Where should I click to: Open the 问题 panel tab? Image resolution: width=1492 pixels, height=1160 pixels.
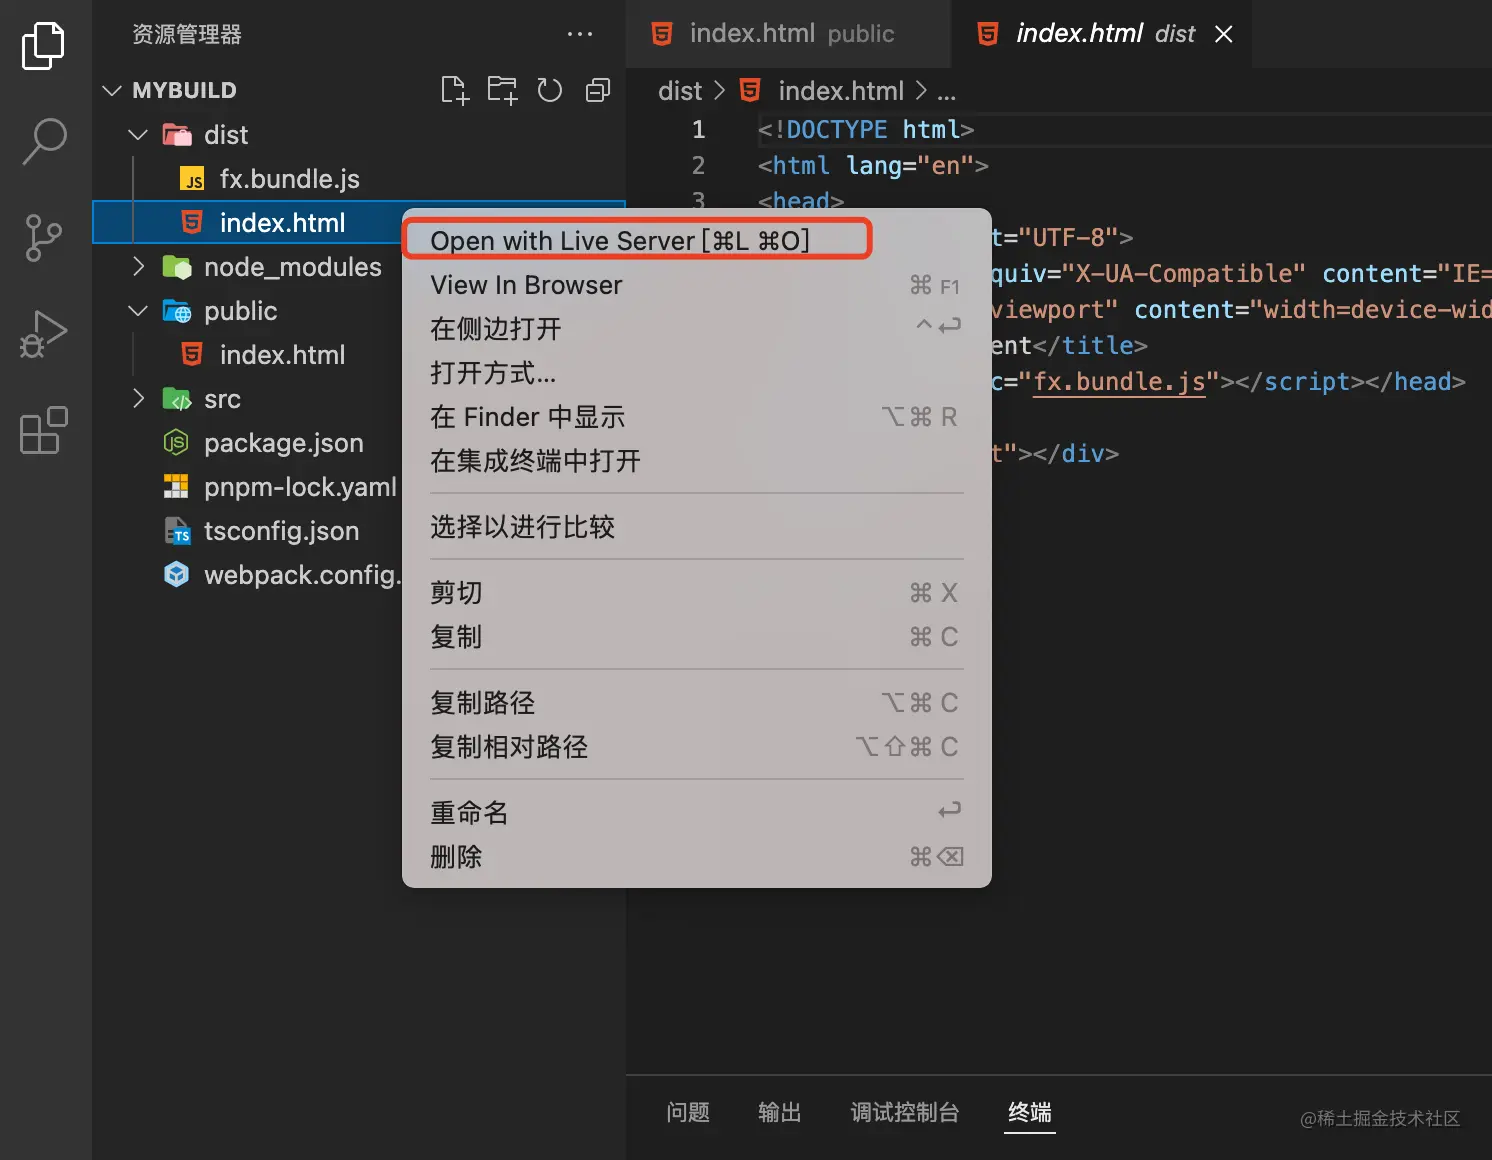tap(688, 1113)
